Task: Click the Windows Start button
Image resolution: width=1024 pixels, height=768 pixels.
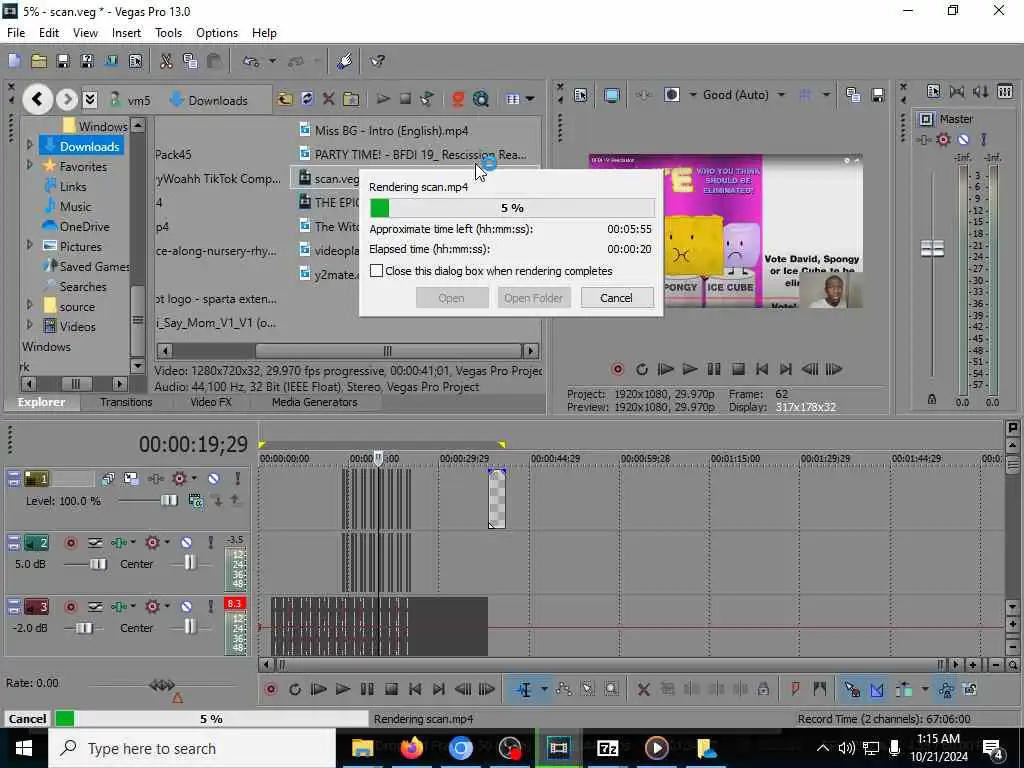Action: pyautogui.click(x=24, y=748)
